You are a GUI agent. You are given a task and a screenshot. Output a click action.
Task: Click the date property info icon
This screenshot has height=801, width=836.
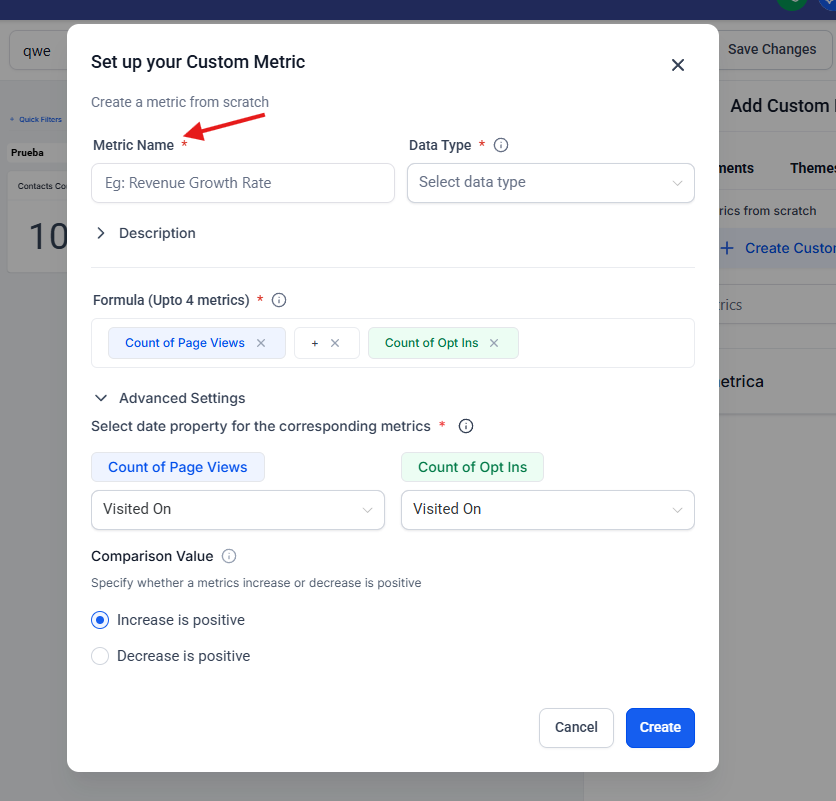pos(465,426)
